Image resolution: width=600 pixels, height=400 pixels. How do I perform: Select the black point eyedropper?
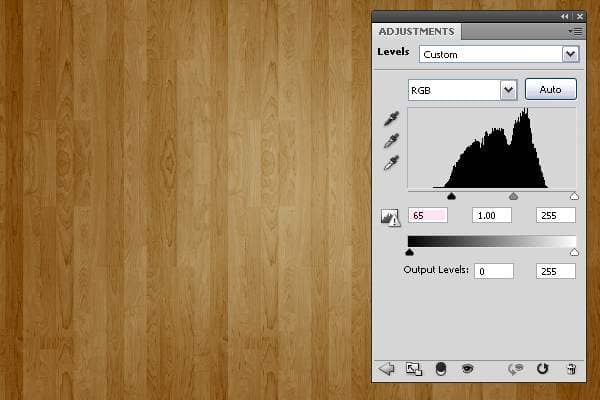tap(391, 119)
